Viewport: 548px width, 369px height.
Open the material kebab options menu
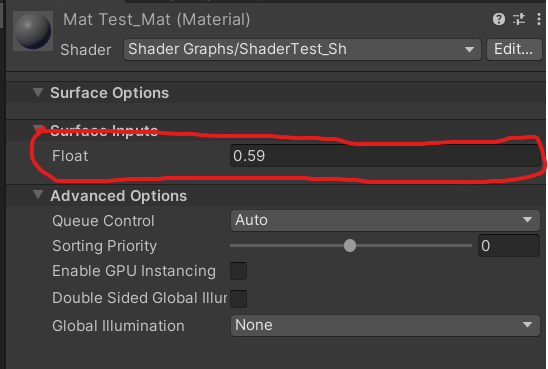pos(539,19)
